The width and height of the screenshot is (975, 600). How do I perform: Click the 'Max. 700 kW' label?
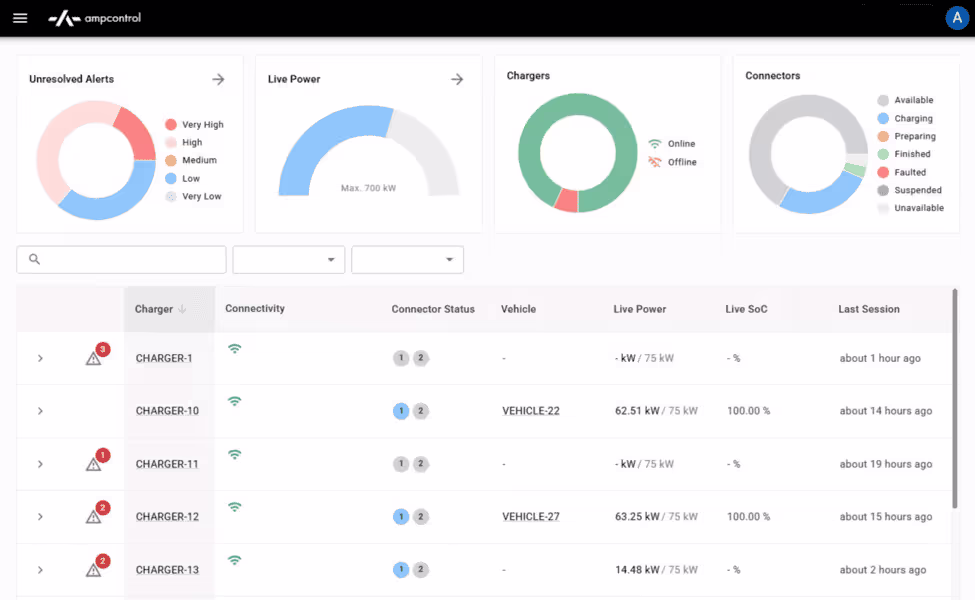[368, 188]
